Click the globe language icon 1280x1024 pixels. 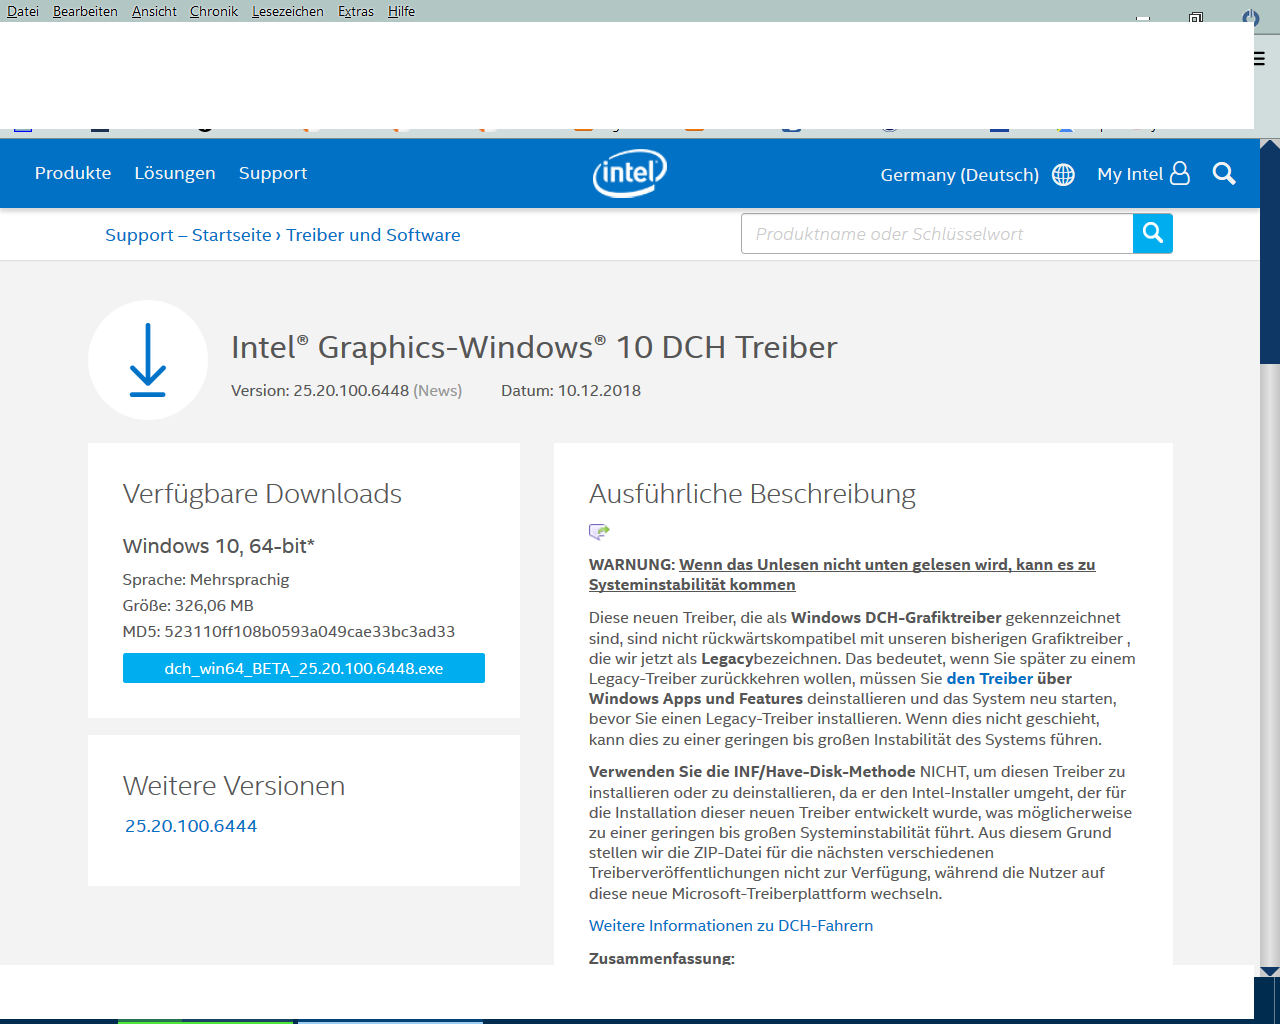click(1063, 175)
